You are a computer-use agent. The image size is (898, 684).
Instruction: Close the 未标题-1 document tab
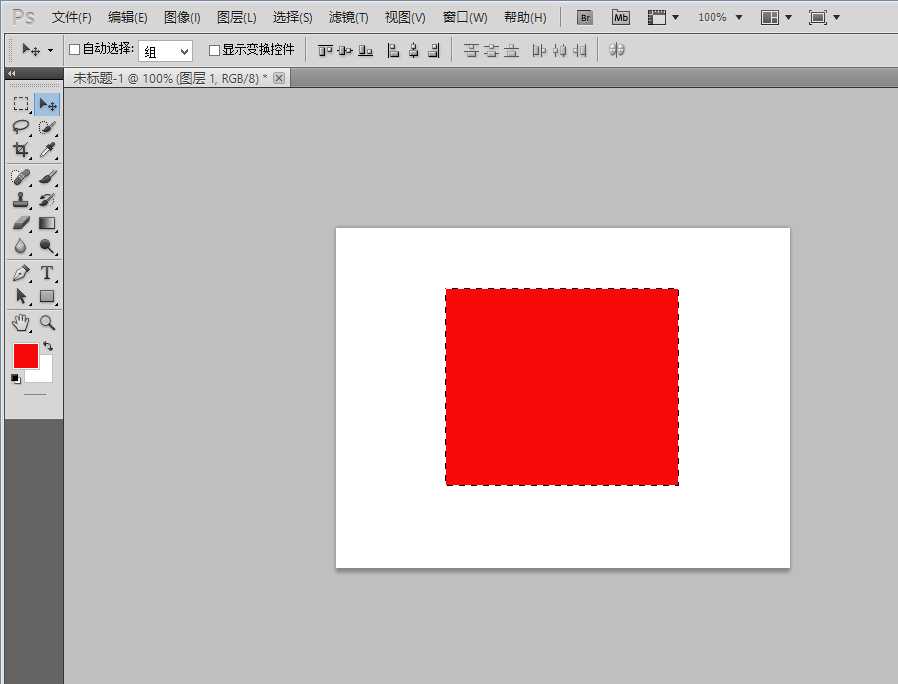279,78
